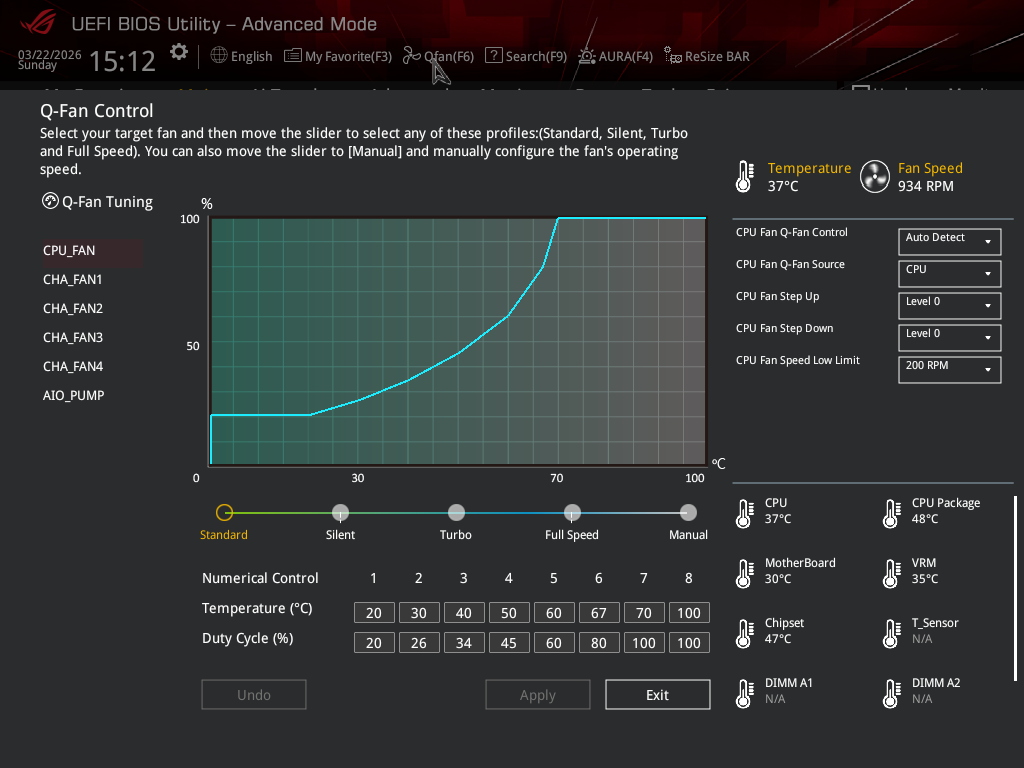
Task: Open the settings gear next to clock
Action: click(x=178, y=52)
